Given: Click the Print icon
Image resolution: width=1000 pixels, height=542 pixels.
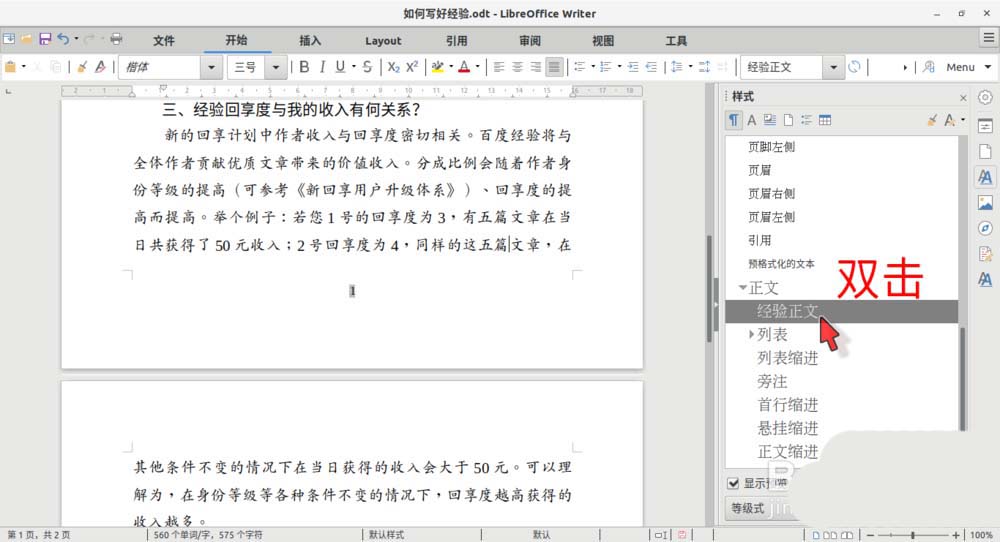Looking at the screenshot, I should pyautogui.click(x=116, y=39).
